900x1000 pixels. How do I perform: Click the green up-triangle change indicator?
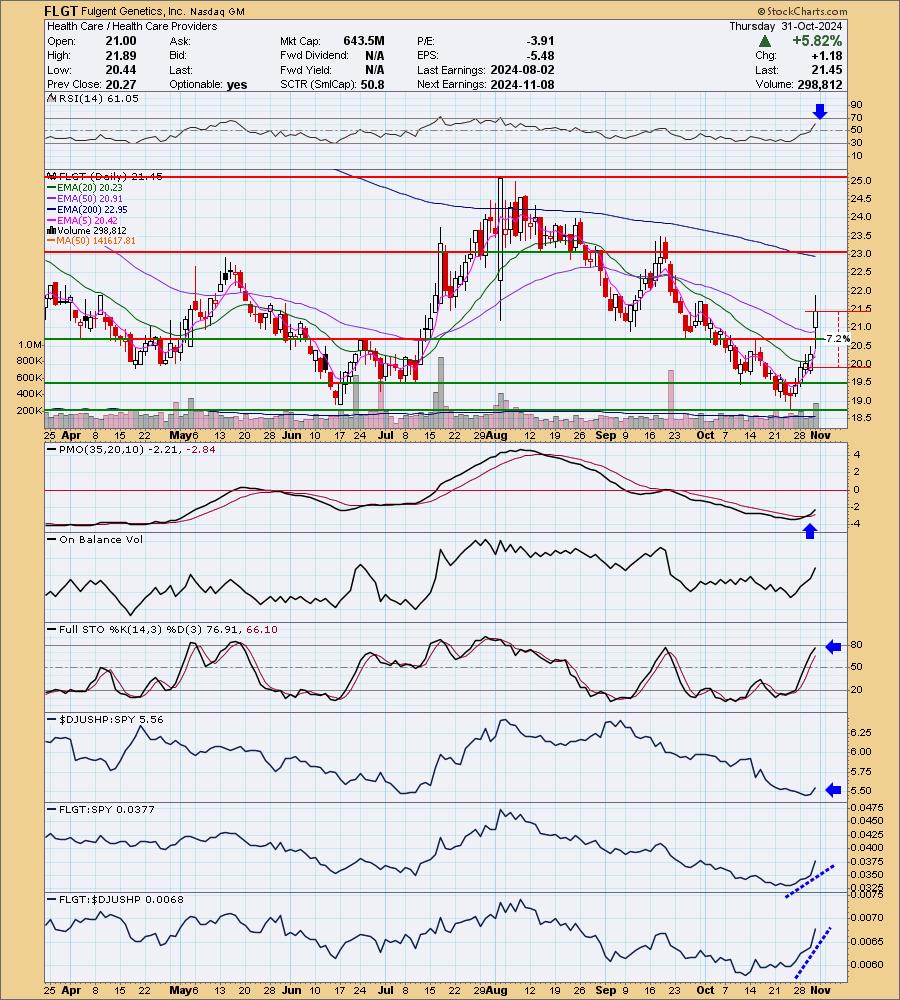click(765, 41)
